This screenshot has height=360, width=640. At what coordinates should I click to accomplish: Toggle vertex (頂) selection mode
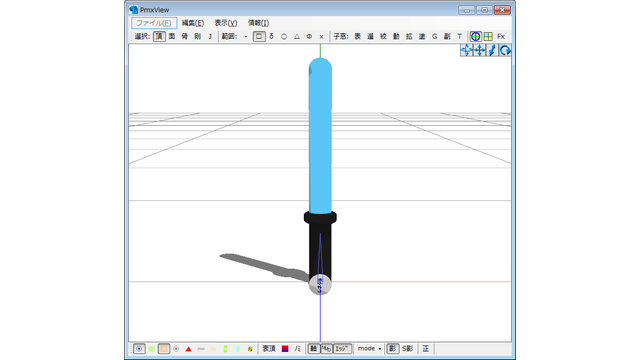(x=159, y=36)
